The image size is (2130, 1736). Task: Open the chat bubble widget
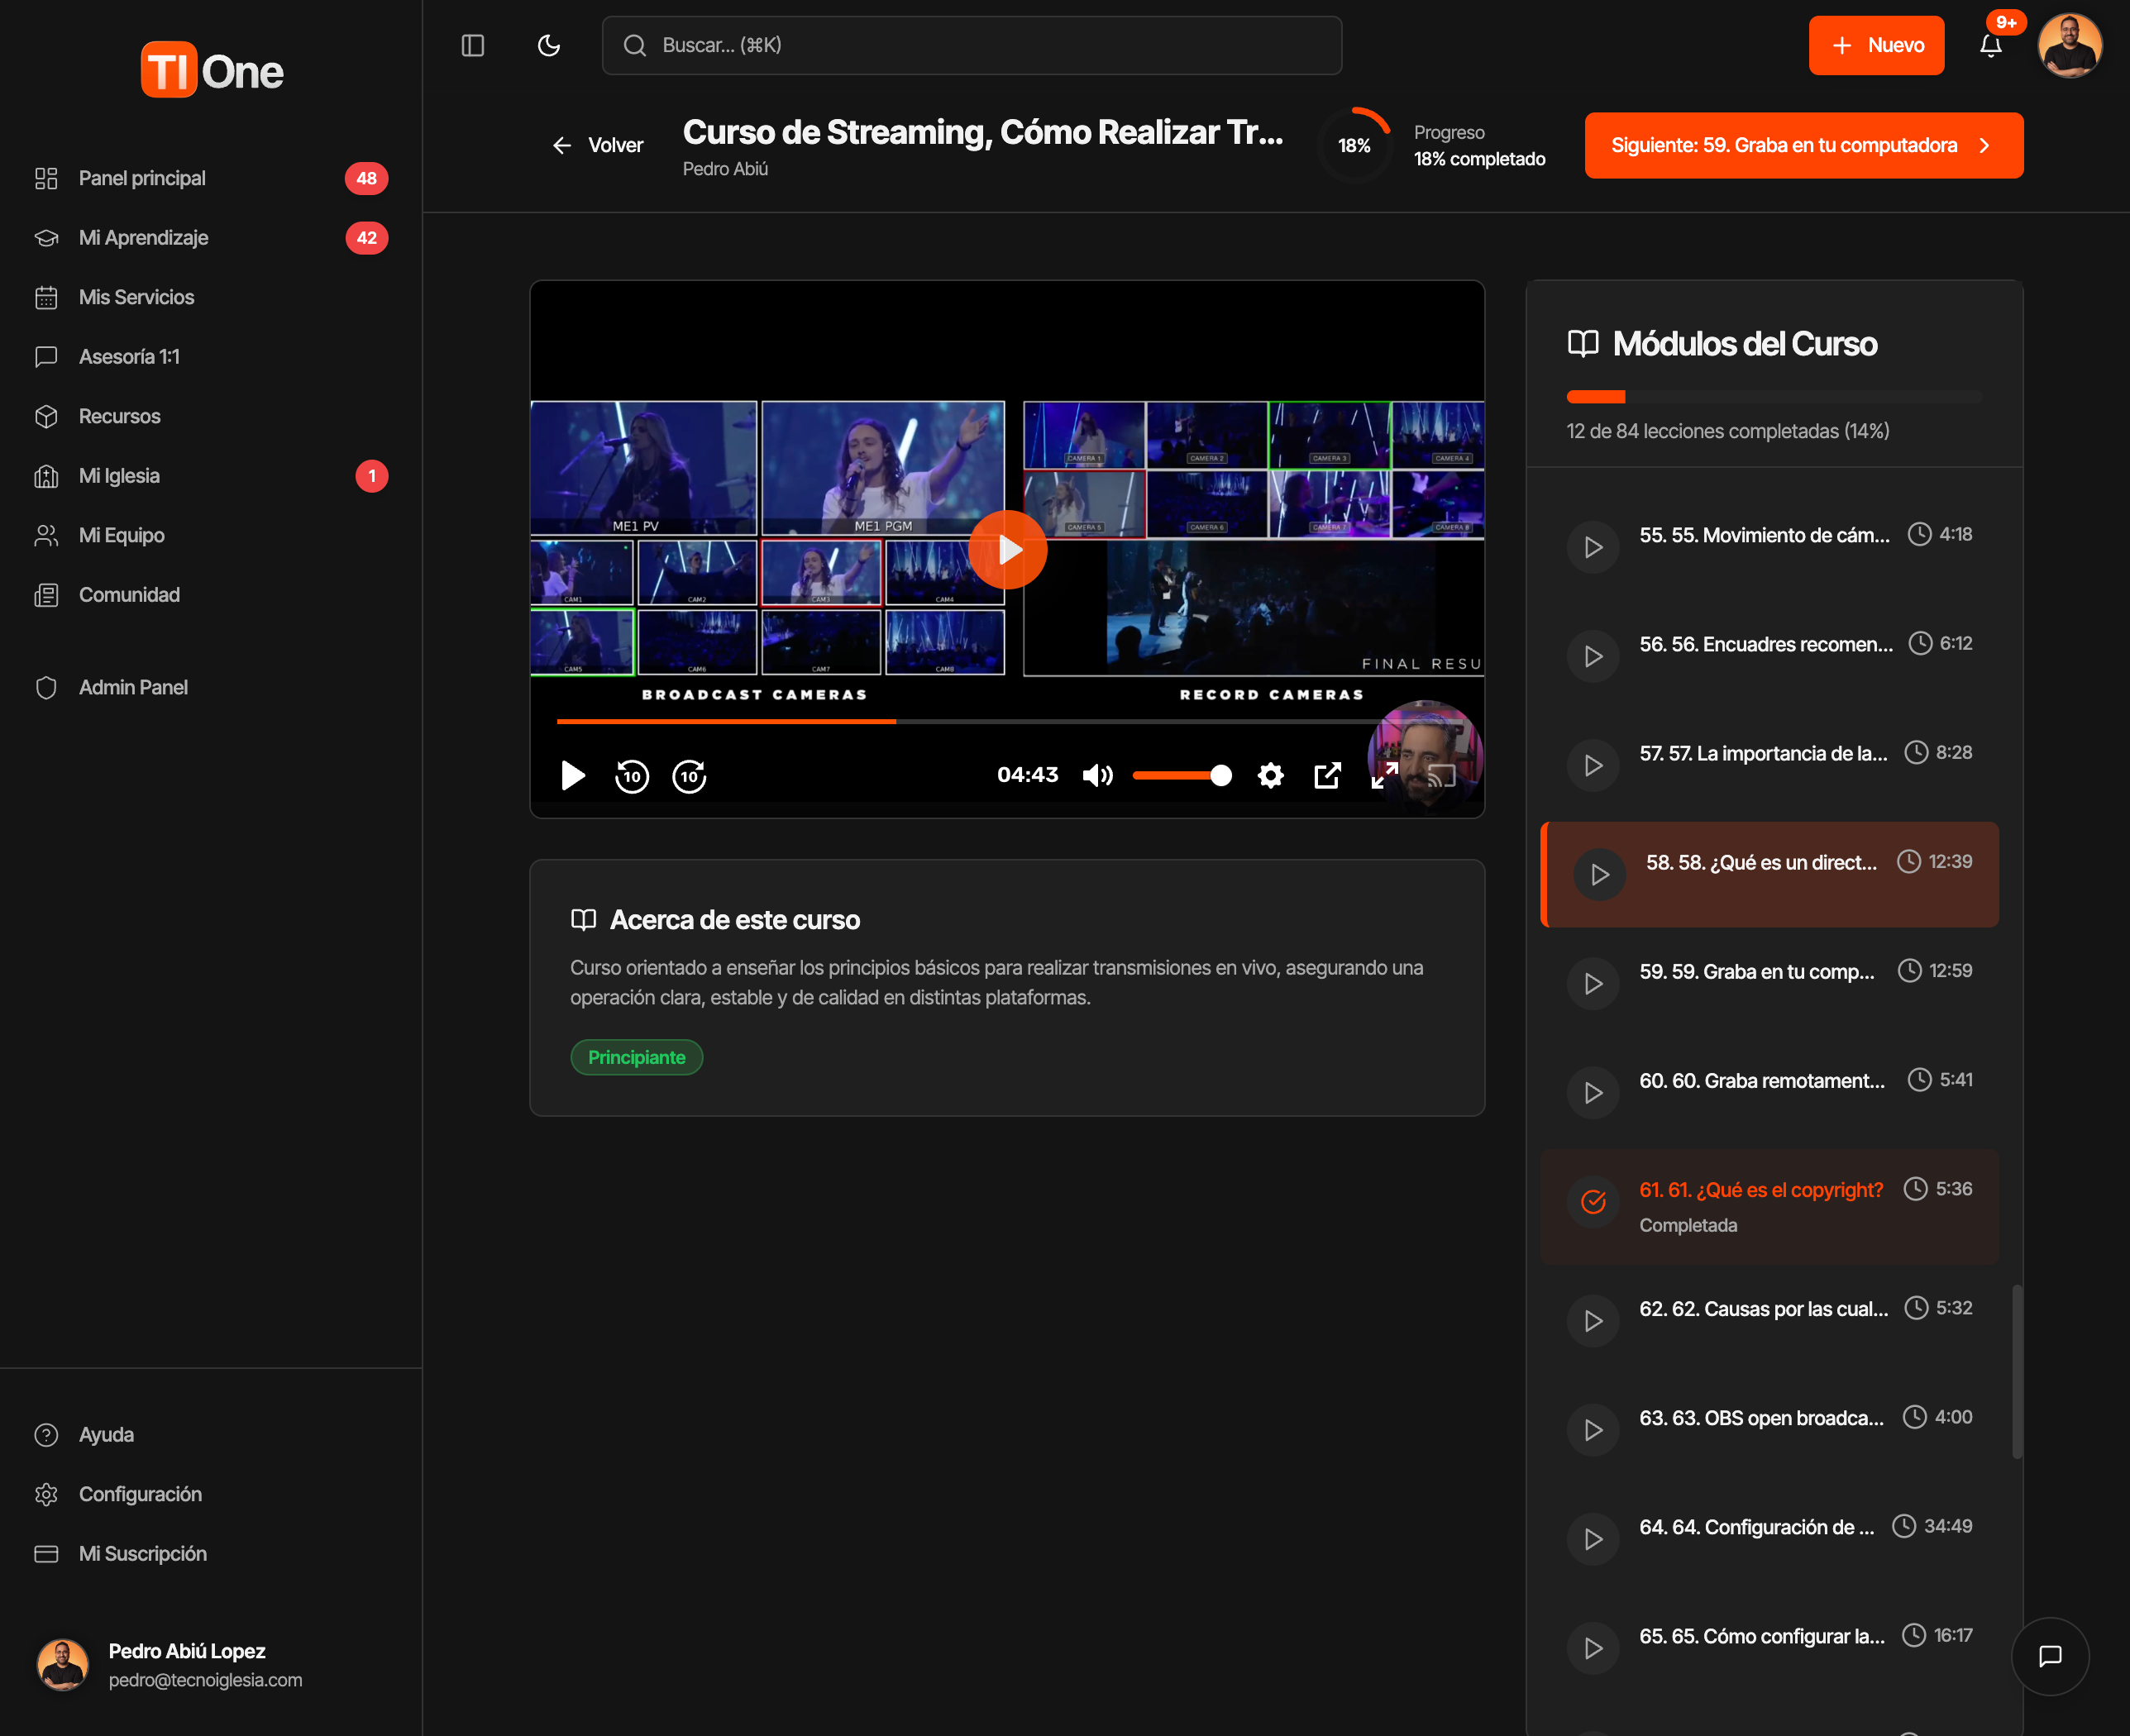[x=2050, y=1656]
